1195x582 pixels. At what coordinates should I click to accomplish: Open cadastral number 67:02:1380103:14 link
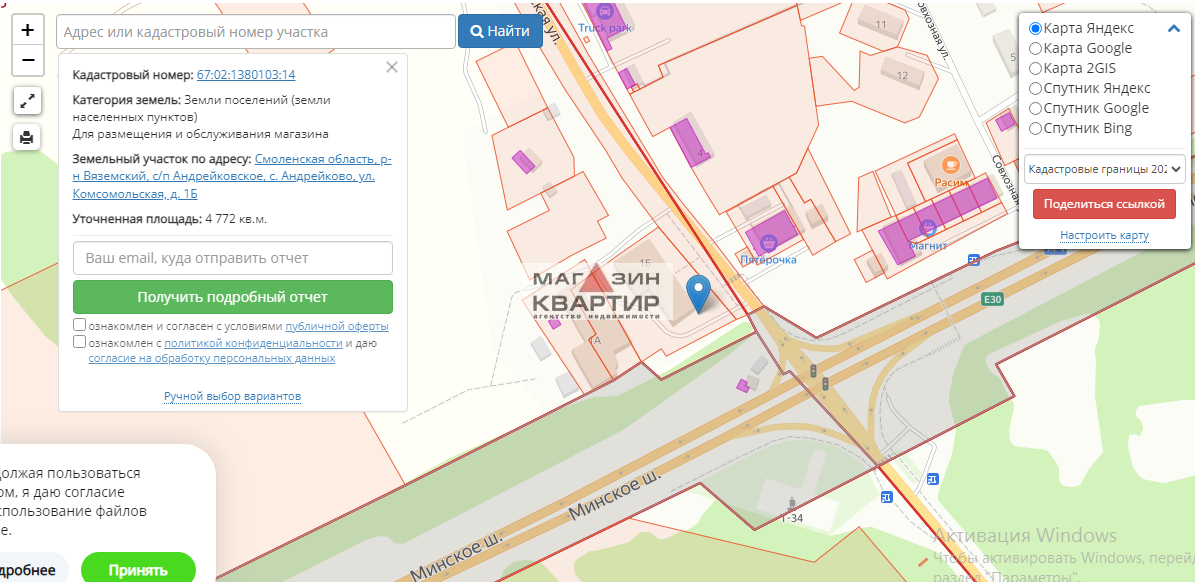point(246,75)
